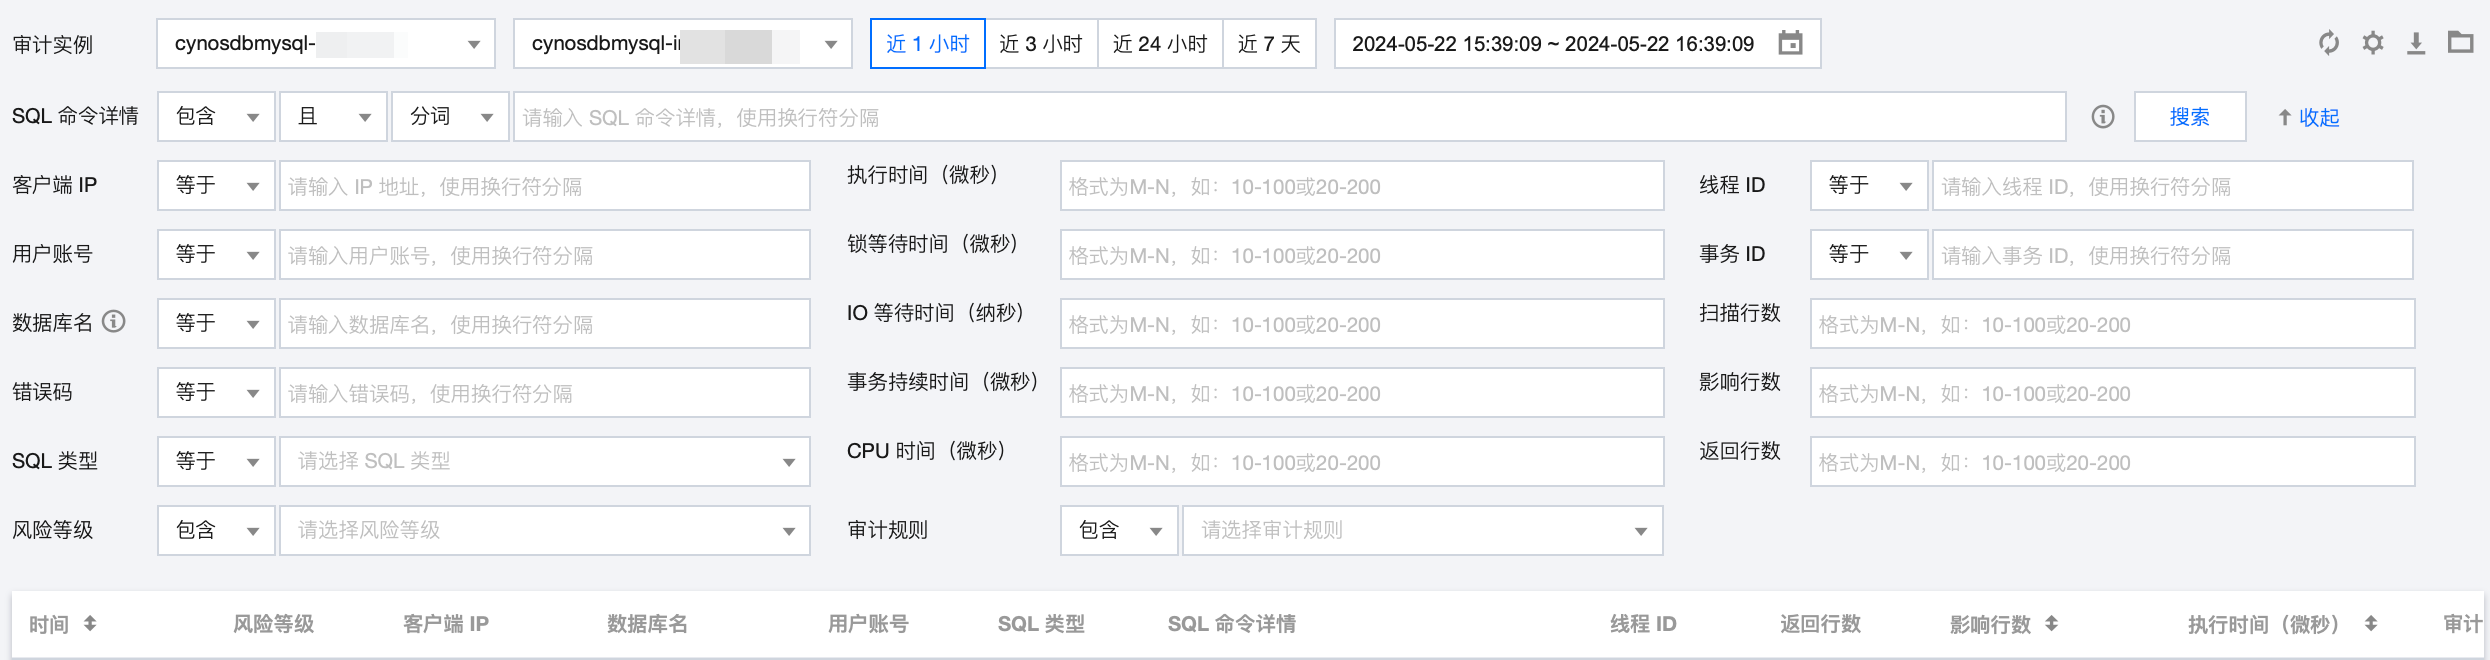Open the calendar date picker icon

(x=1790, y=43)
